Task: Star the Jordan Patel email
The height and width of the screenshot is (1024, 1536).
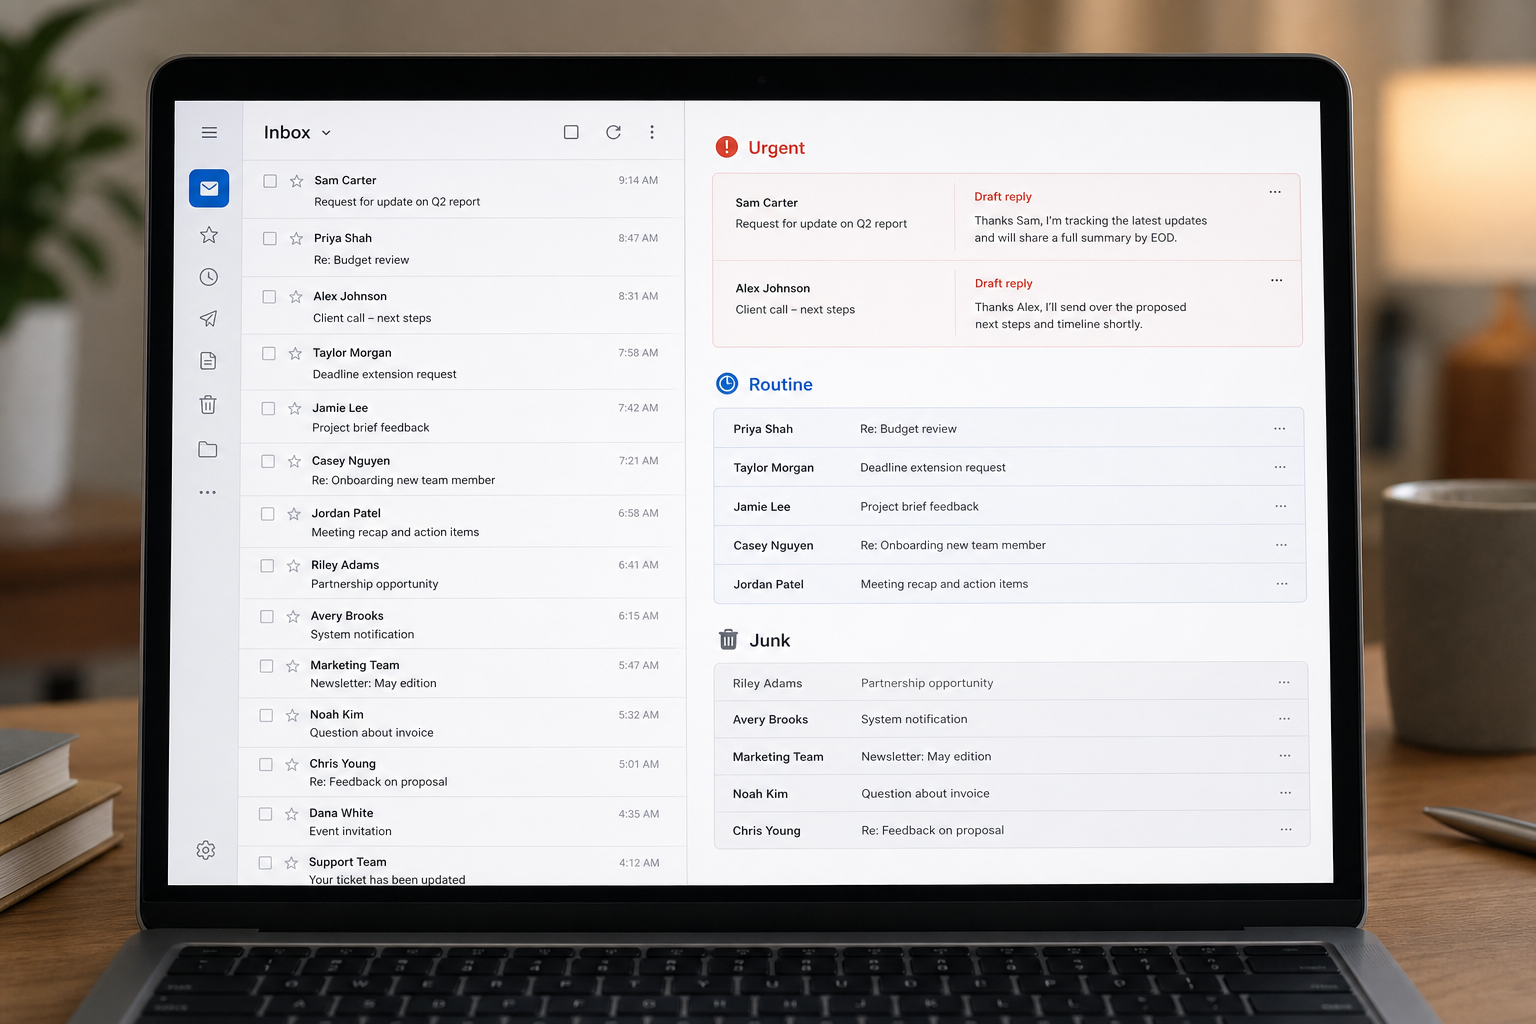Action: (294, 514)
